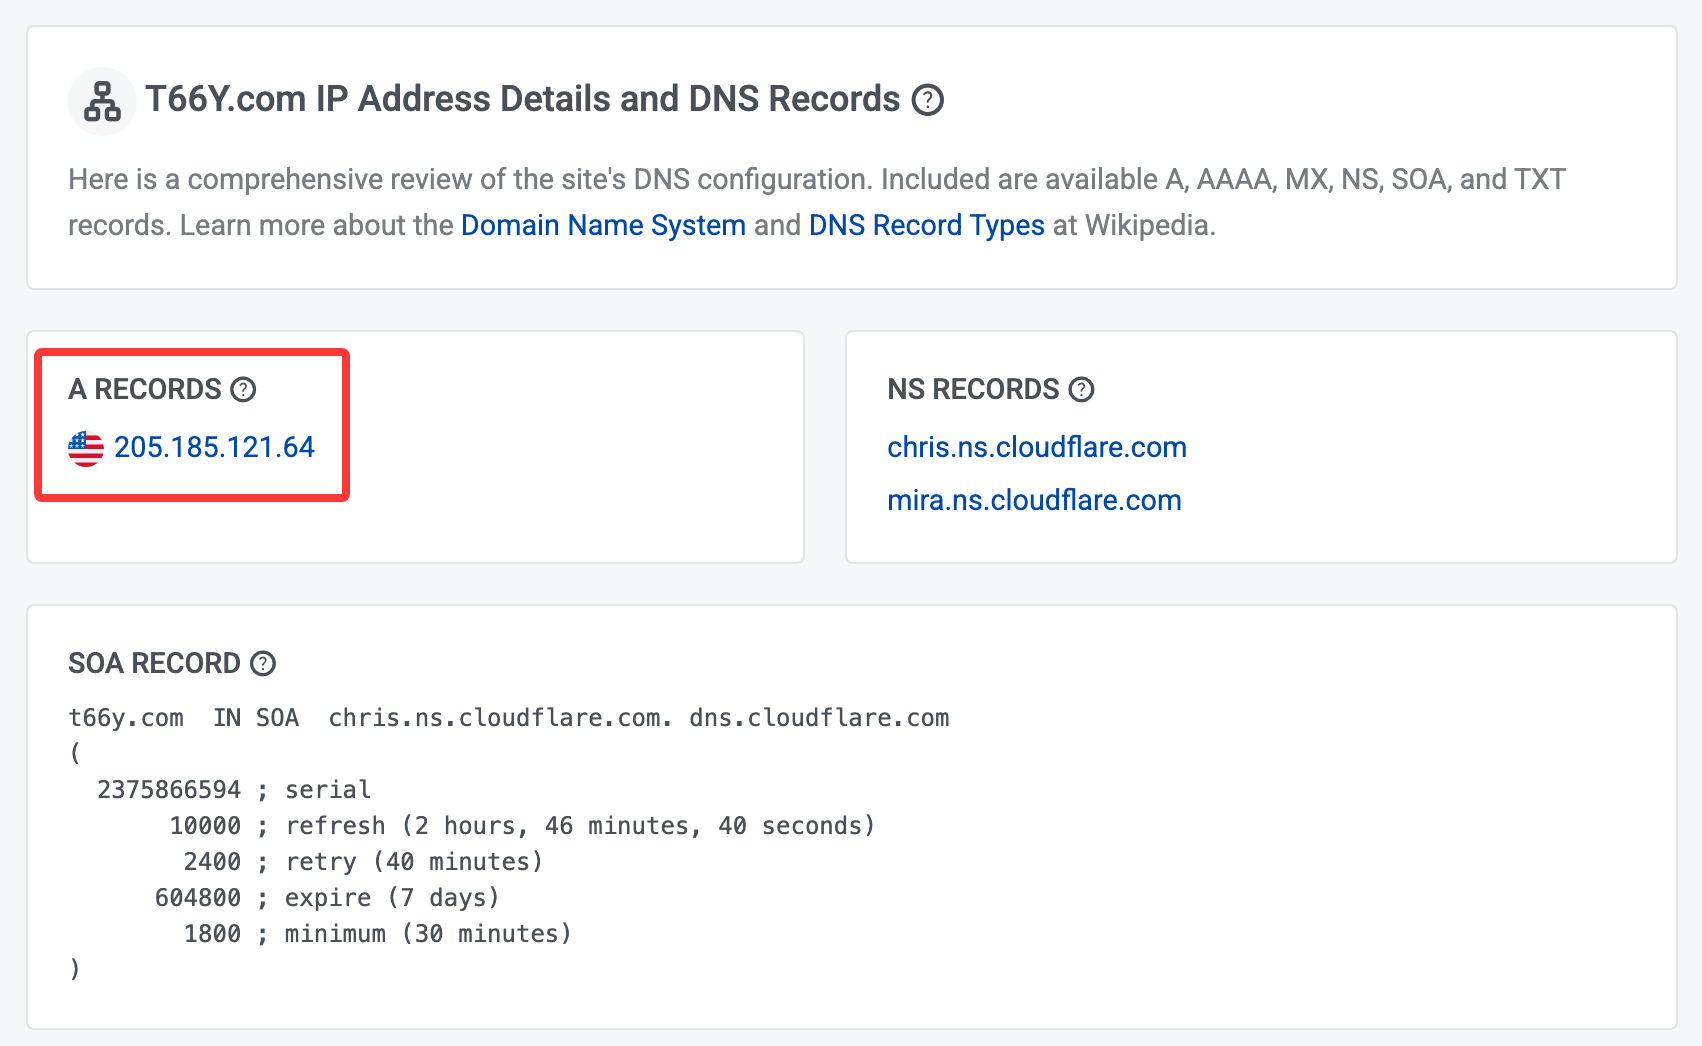The height and width of the screenshot is (1046, 1702).
Task: Visit the chris.ns.cloudflare.com nameserver link
Action: click(x=1036, y=447)
